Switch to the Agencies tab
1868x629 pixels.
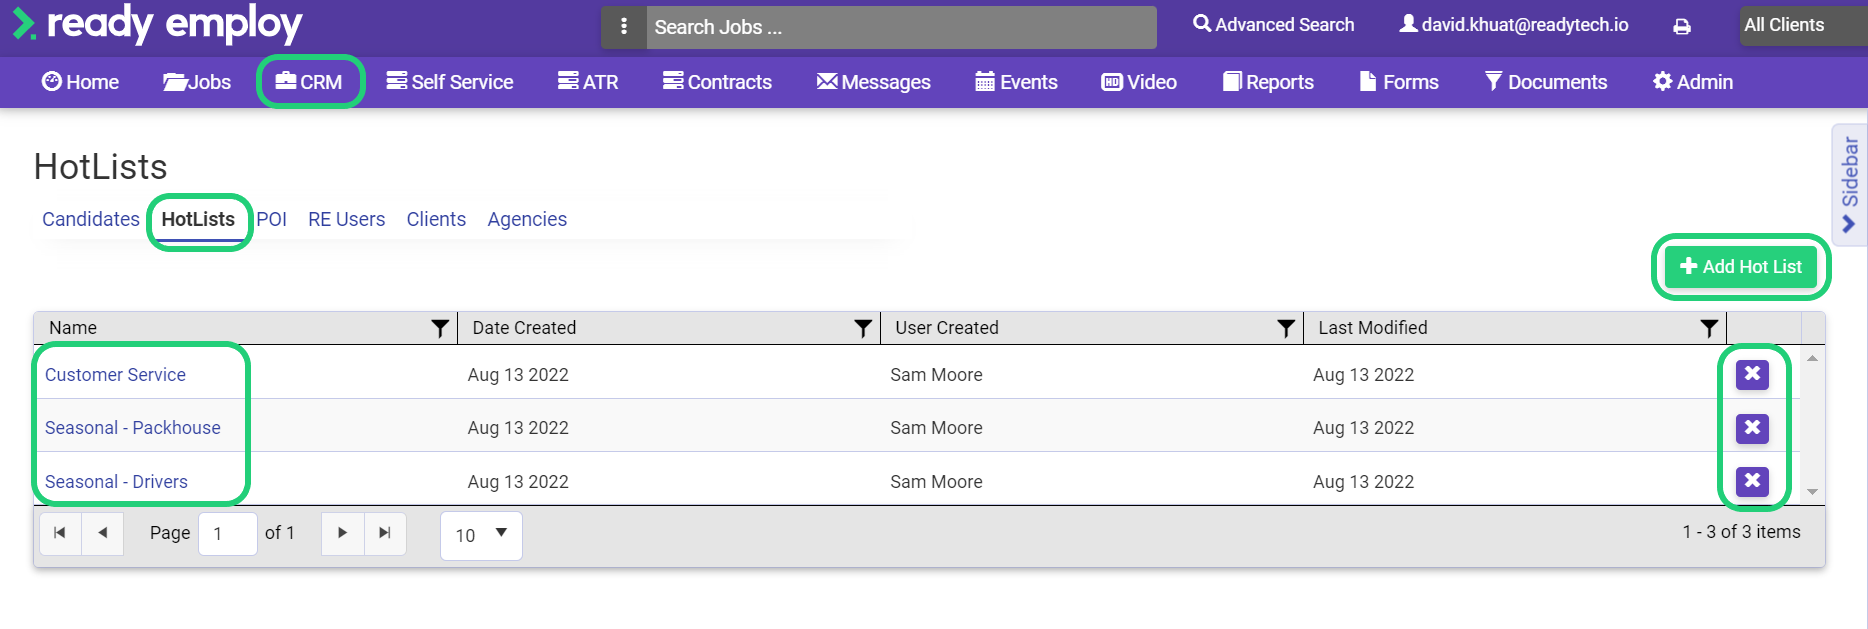[527, 219]
